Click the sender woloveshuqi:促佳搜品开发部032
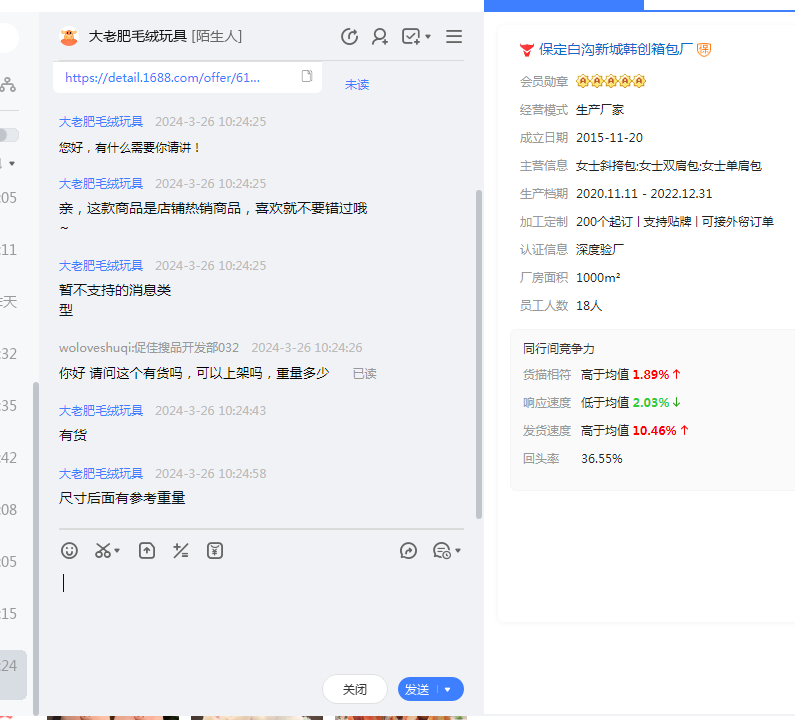Viewport: 795px width, 720px height. [x=149, y=348]
